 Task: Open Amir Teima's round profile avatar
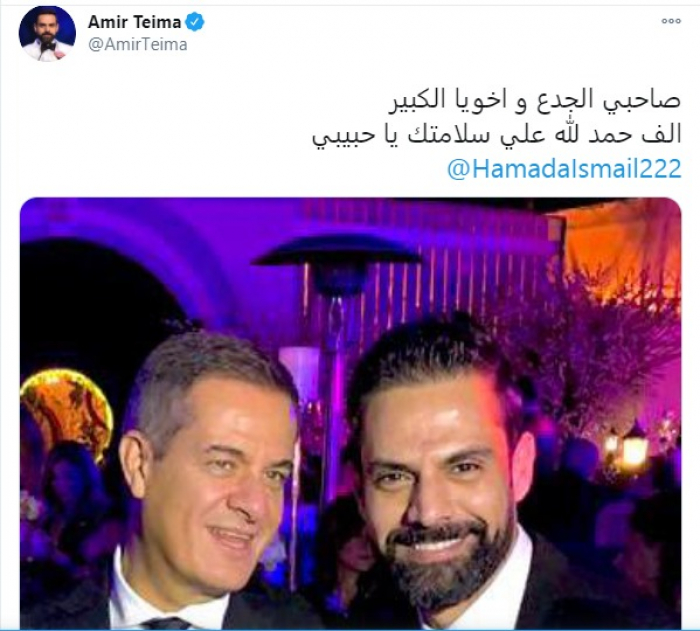pos(47,33)
